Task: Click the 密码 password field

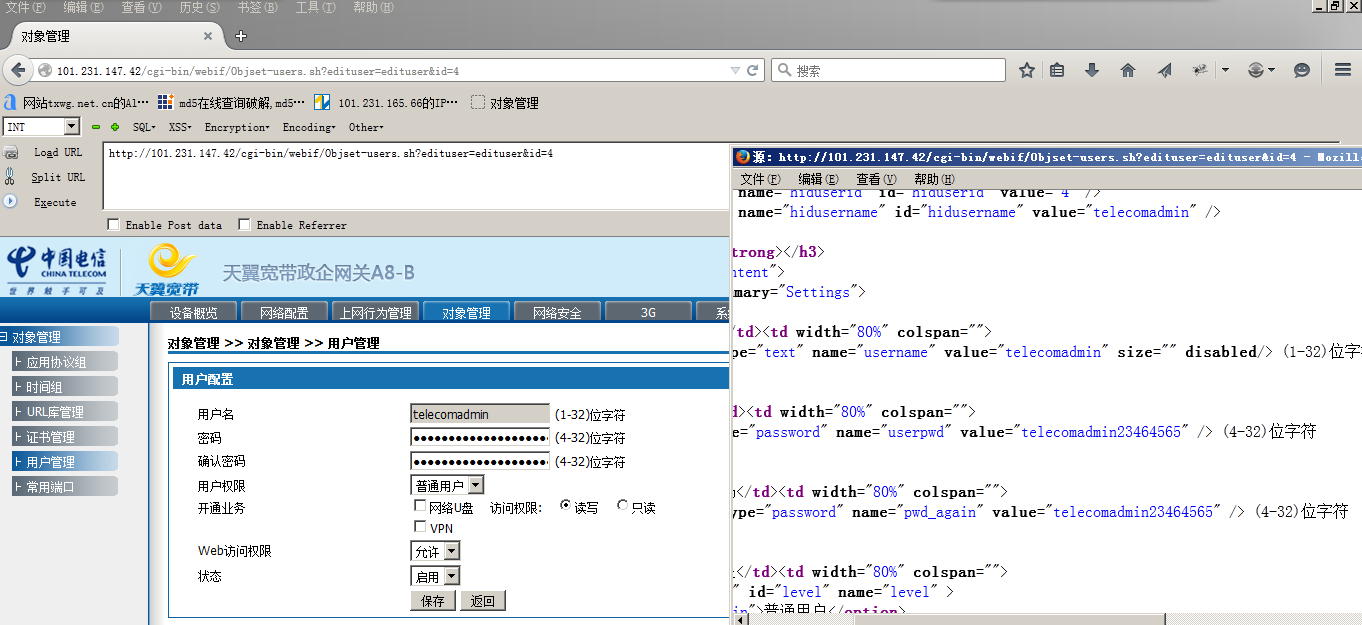Action: [x=480, y=438]
